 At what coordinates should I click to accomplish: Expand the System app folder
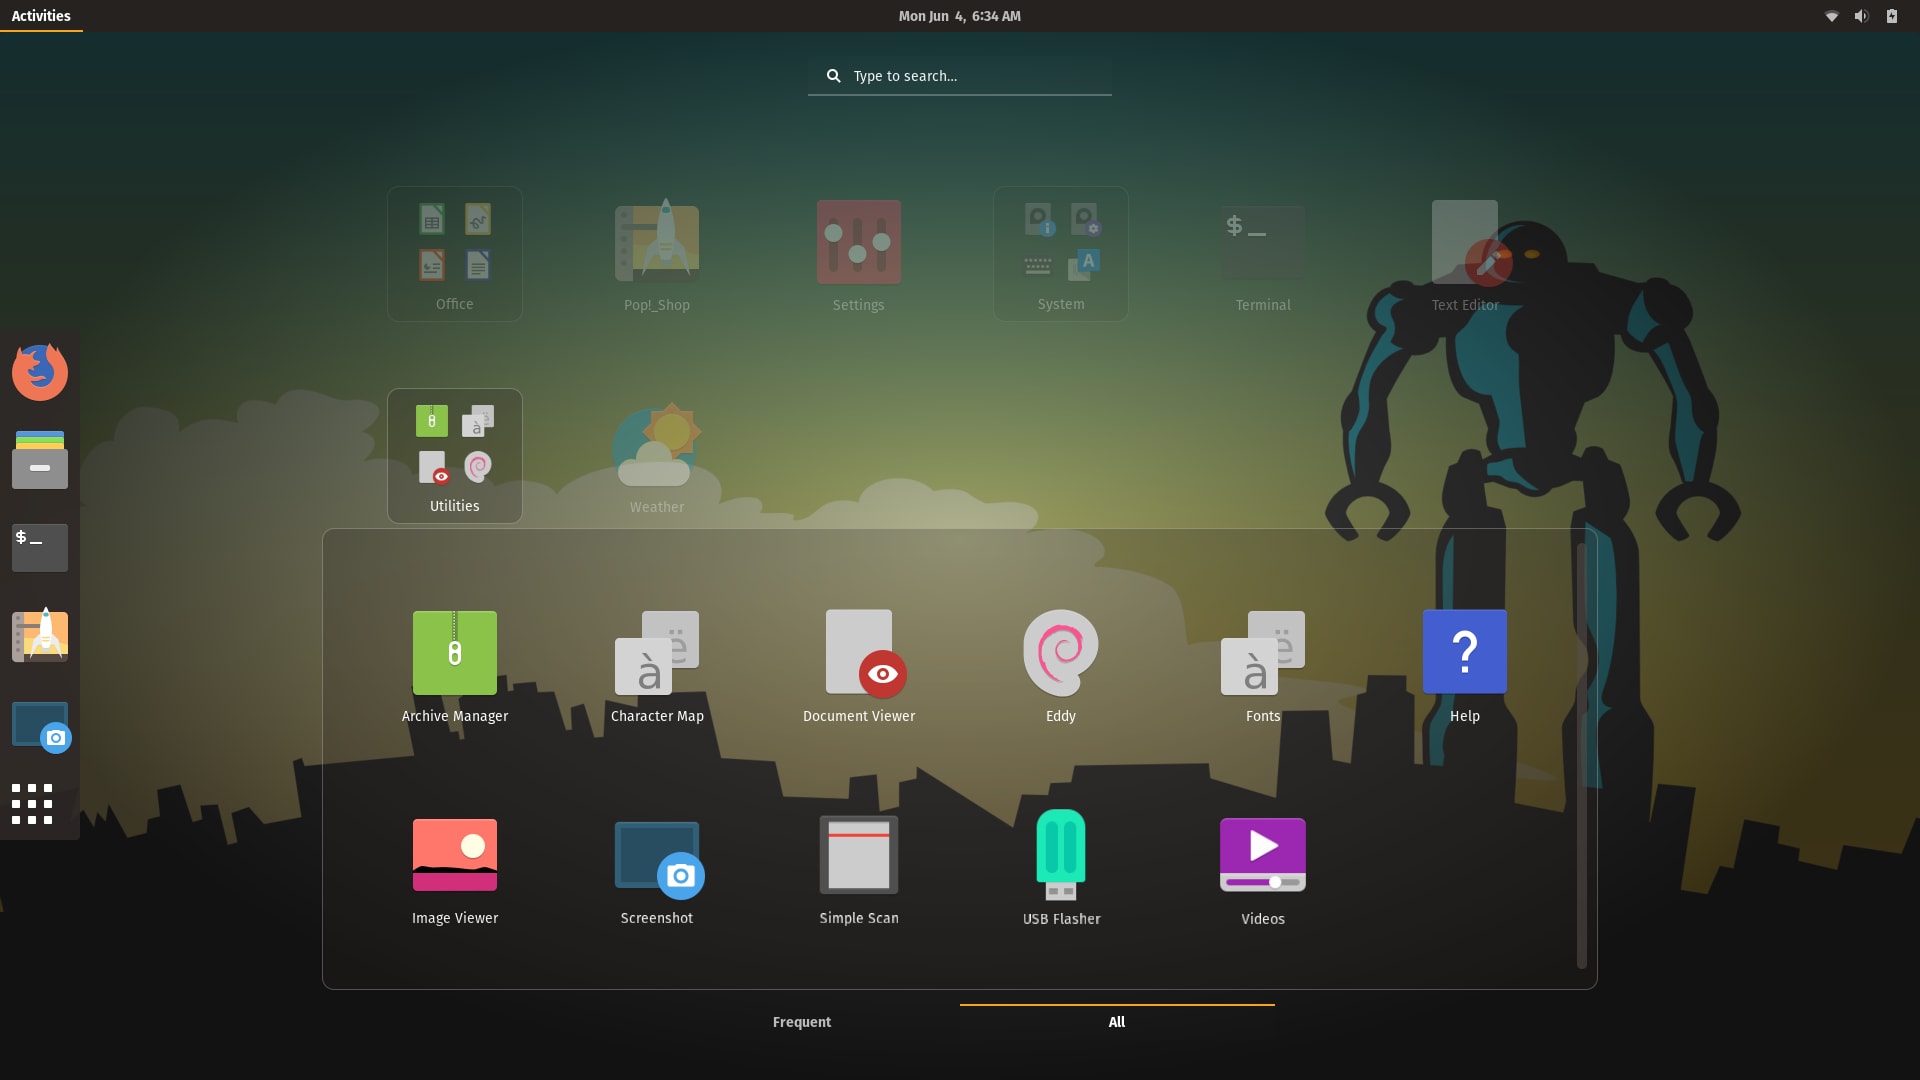coord(1060,253)
